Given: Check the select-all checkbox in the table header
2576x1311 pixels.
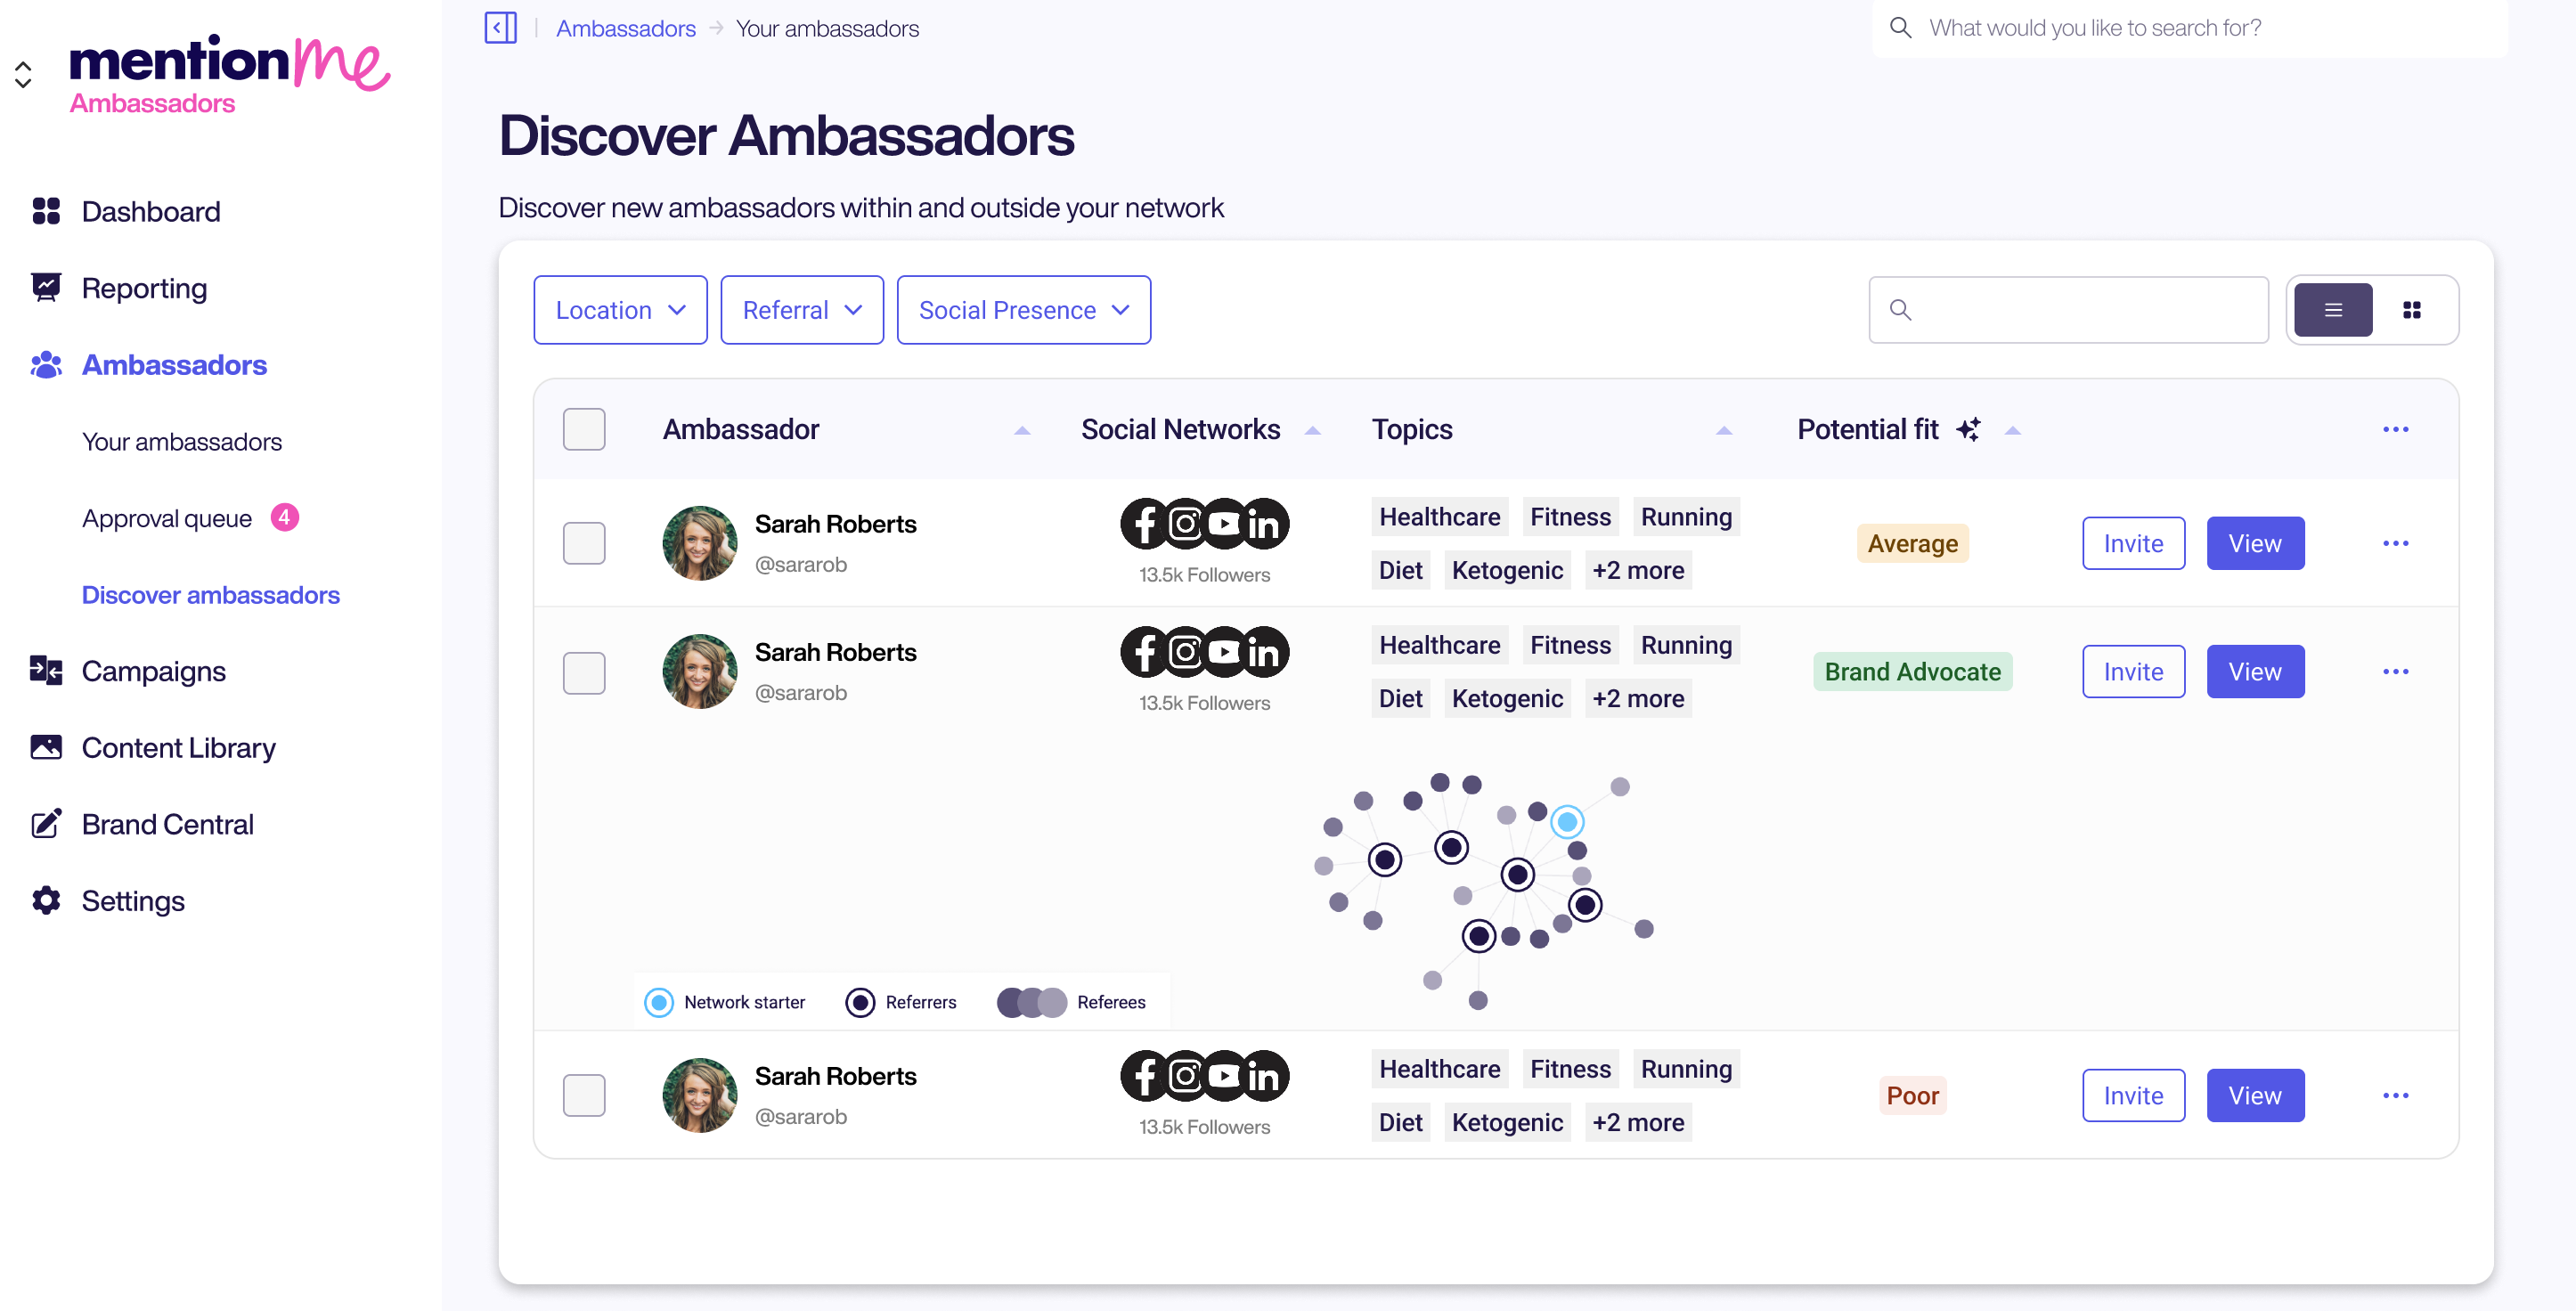Looking at the screenshot, I should 585,428.
